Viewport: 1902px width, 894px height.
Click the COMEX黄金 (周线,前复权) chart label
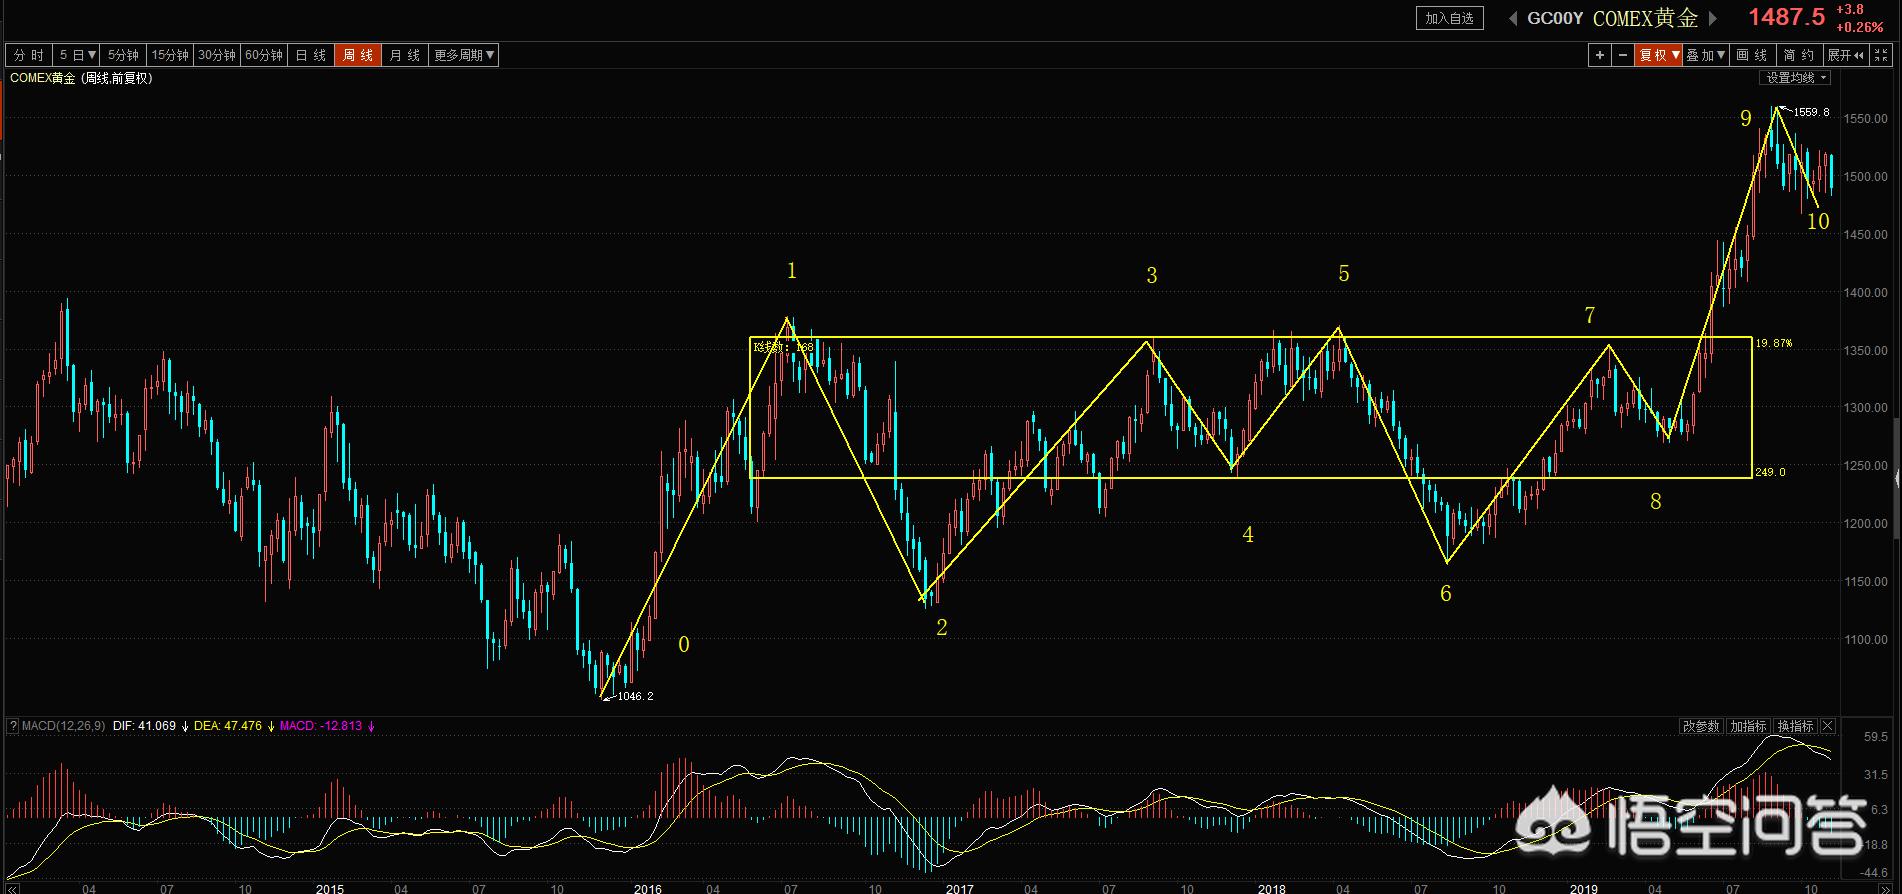tap(81, 78)
